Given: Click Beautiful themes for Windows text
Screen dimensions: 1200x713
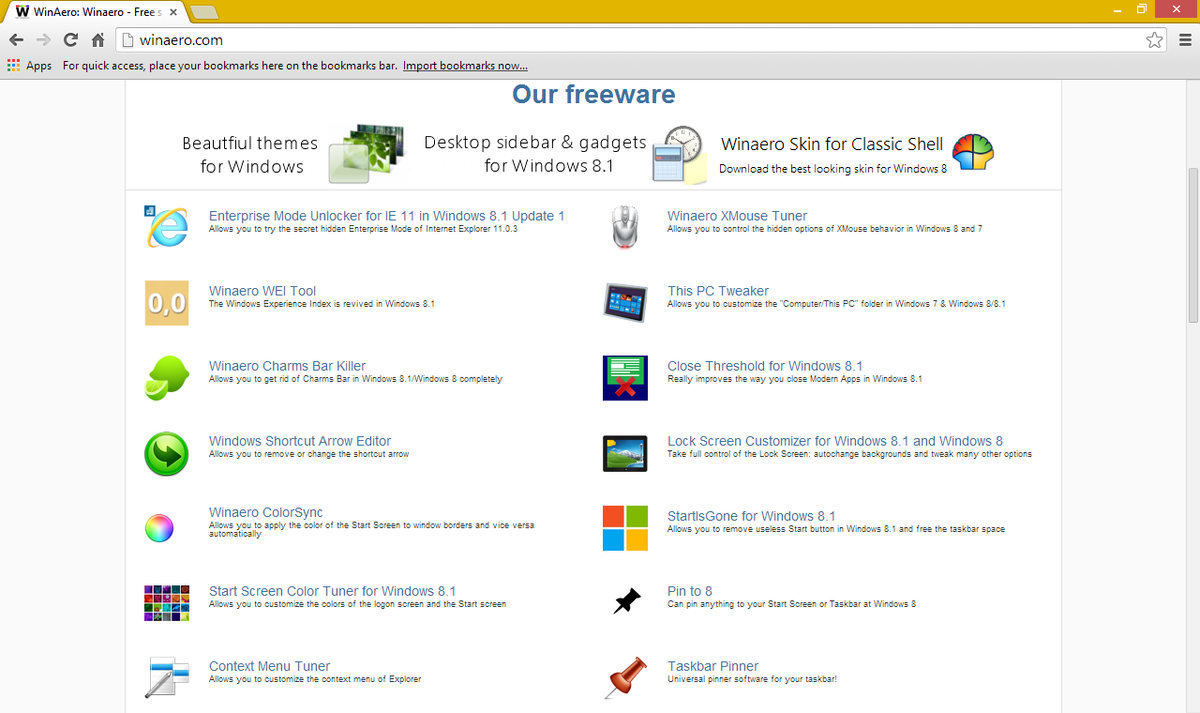Looking at the screenshot, I should tap(250, 155).
